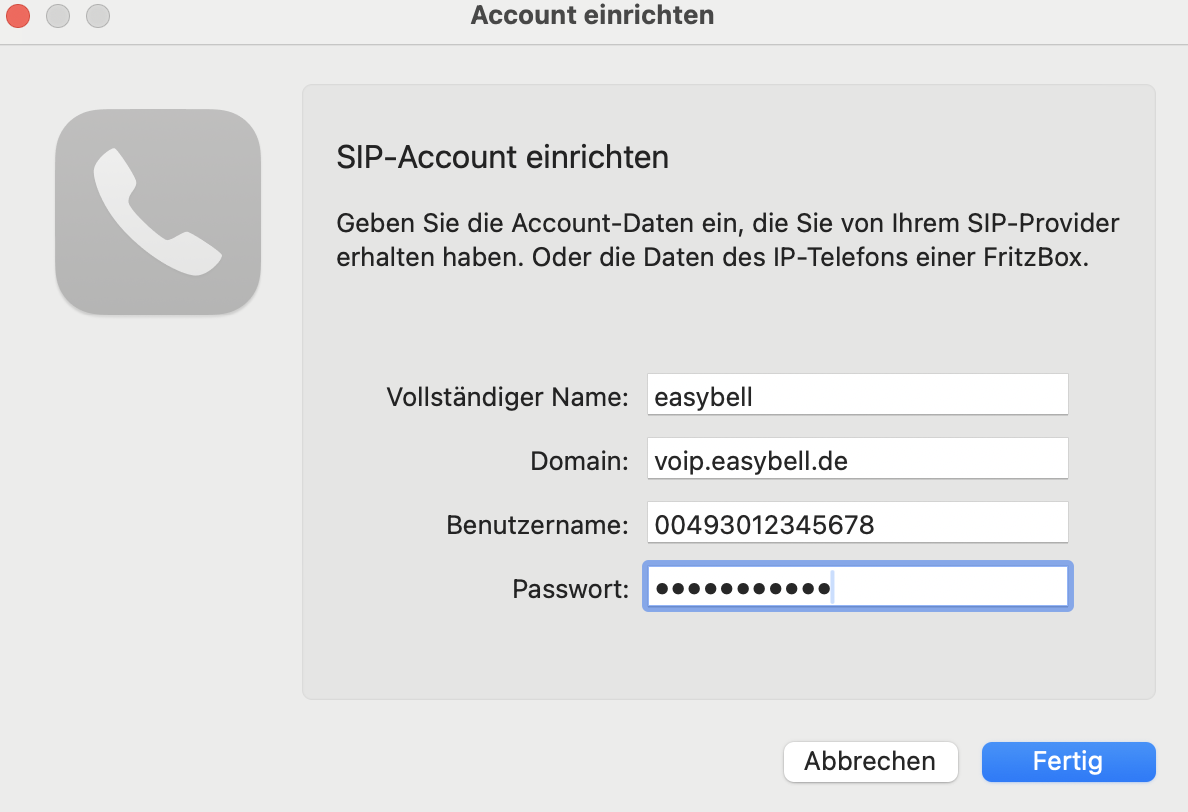Screen dimensions: 1188x812
Task: Click the disabled zoom window button
Action: [97, 16]
